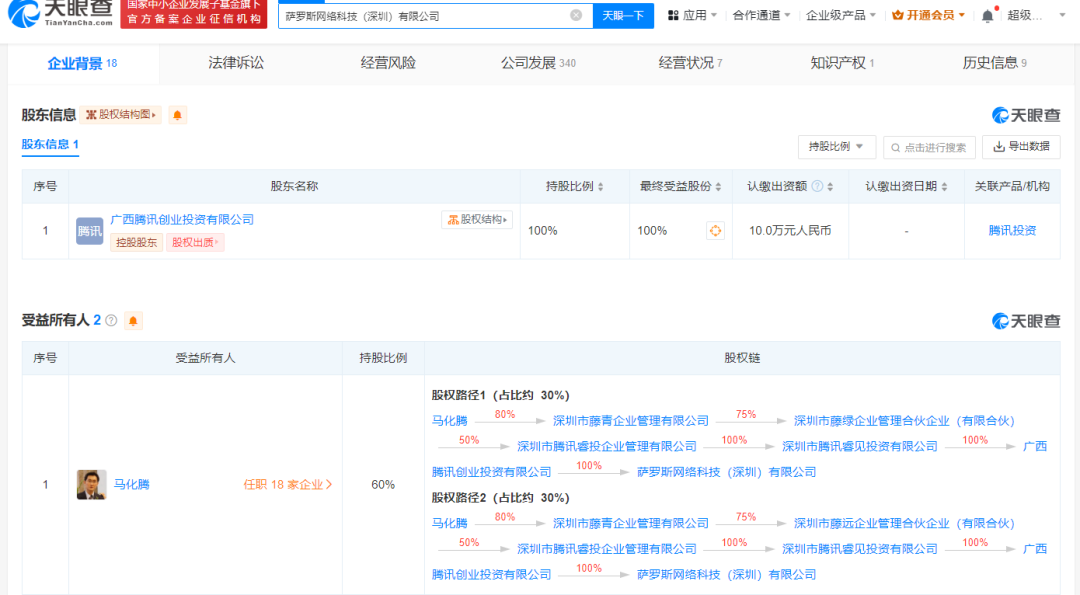Click the bell alert icon beside 受益所有人

pos(134,321)
